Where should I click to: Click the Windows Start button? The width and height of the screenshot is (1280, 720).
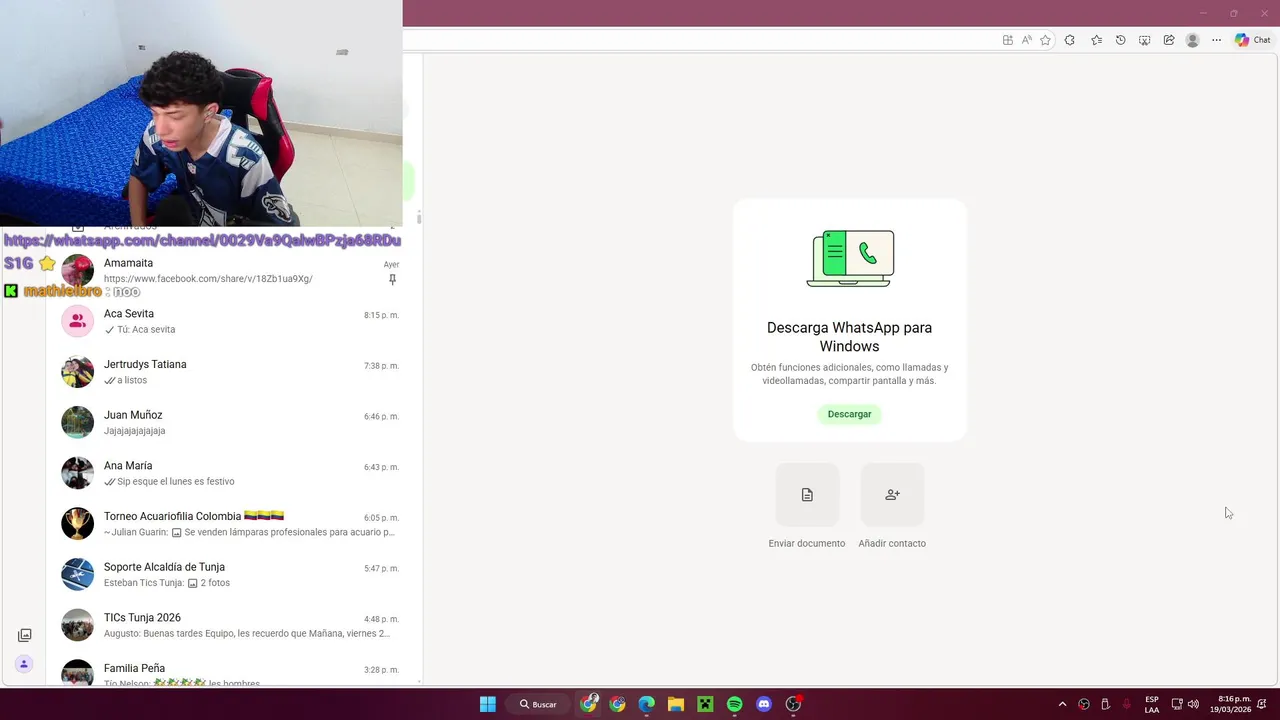487,704
